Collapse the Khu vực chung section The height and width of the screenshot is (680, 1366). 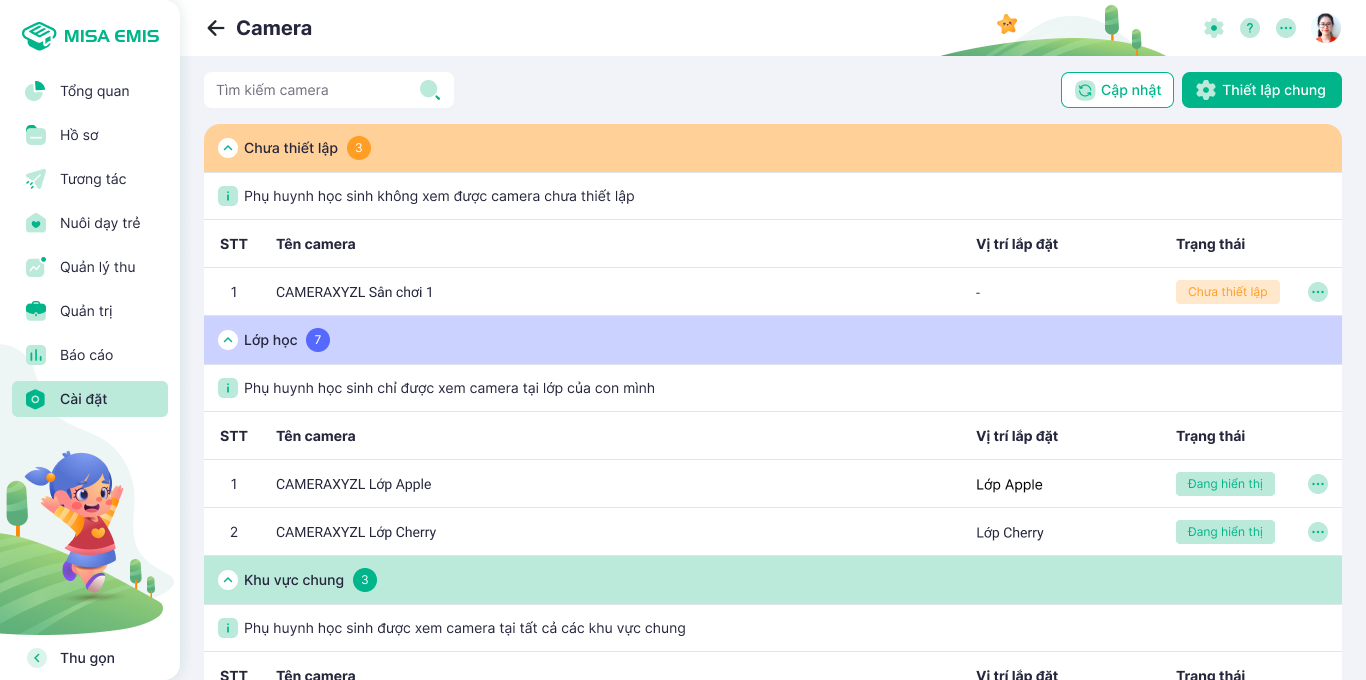(227, 580)
